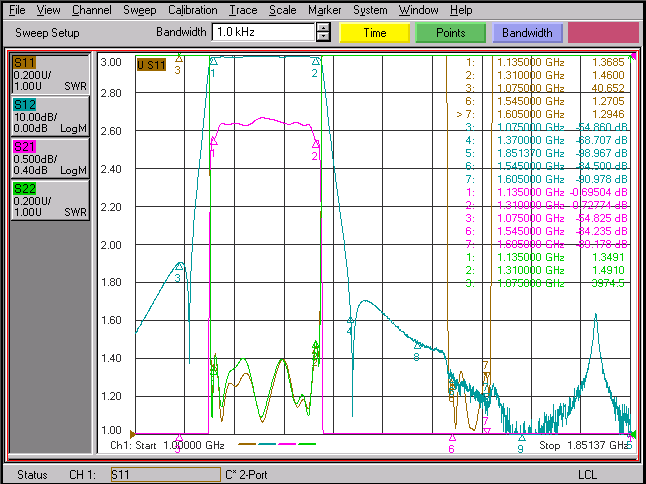Click S21 marker 2 triangle on the magenta trace
Screen dimensions: 646x484
[x=316, y=144]
